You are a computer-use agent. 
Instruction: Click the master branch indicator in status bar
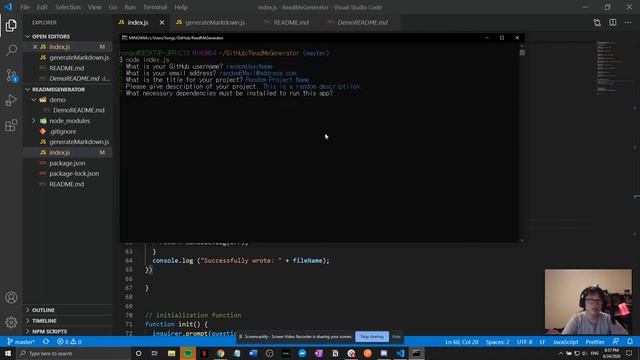(21, 342)
